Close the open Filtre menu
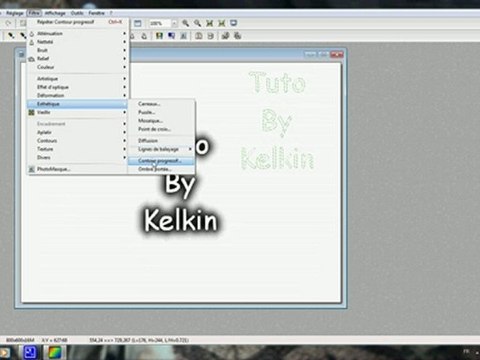 (x=34, y=13)
